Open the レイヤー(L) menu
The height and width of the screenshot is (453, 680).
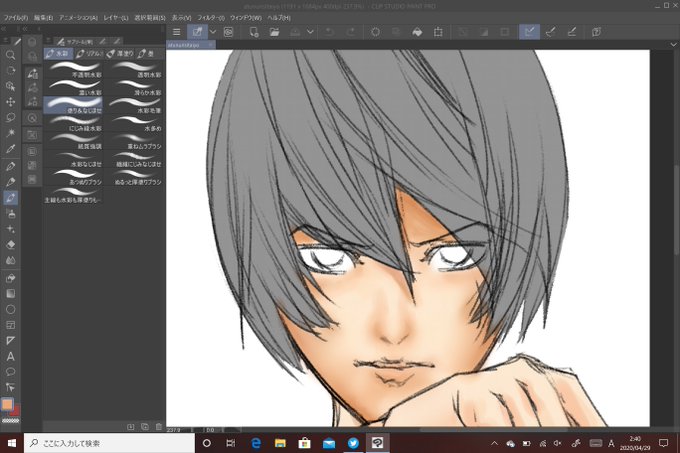click(116, 18)
